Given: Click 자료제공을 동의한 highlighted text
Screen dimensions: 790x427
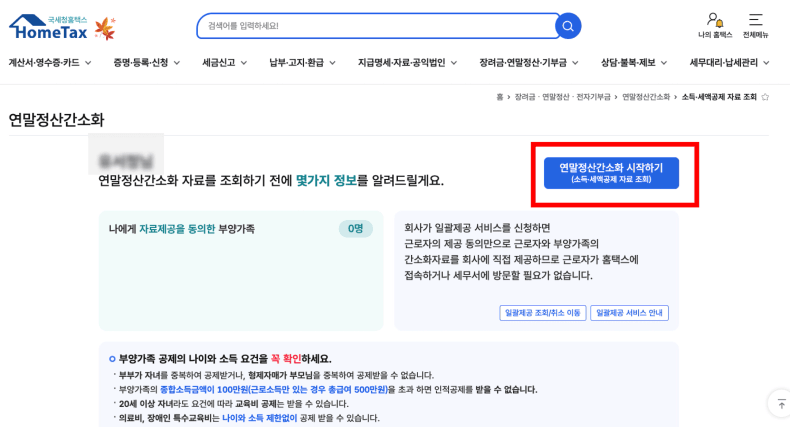Looking at the screenshot, I should coord(177,229).
